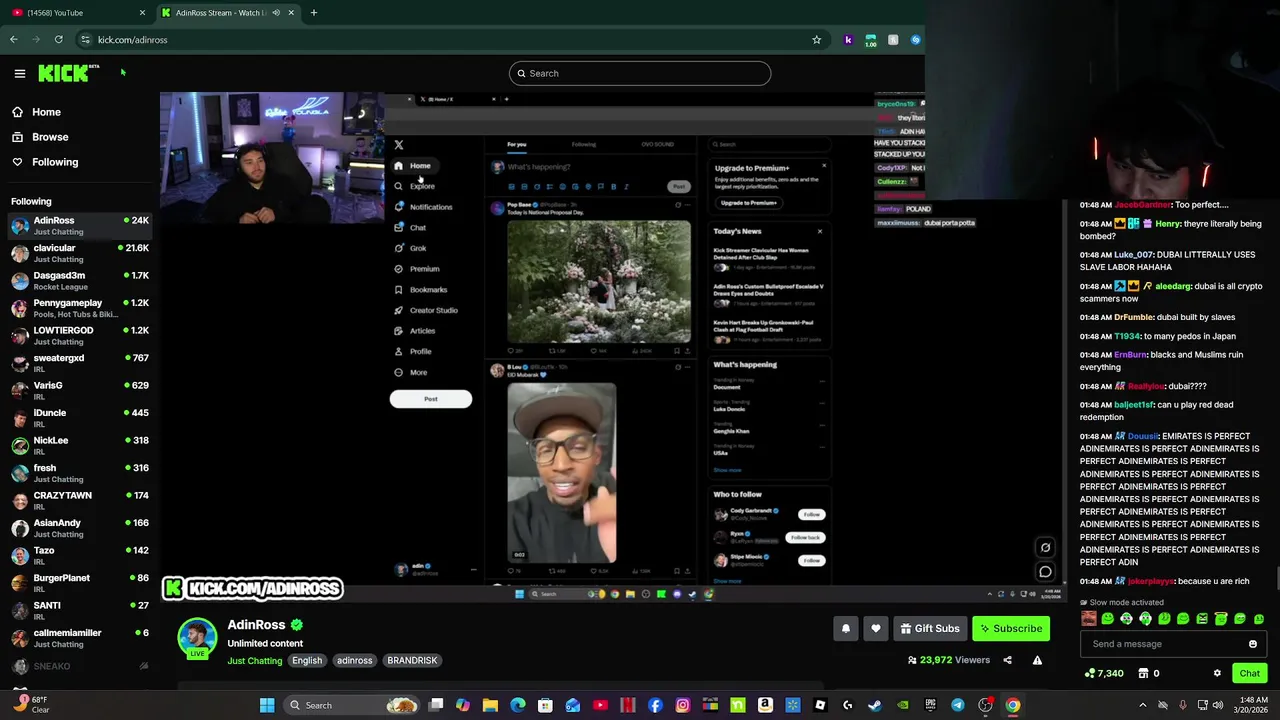
Task: Open Tazo channel in Following list
Action: pyautogui.click(x=80, y=555)
